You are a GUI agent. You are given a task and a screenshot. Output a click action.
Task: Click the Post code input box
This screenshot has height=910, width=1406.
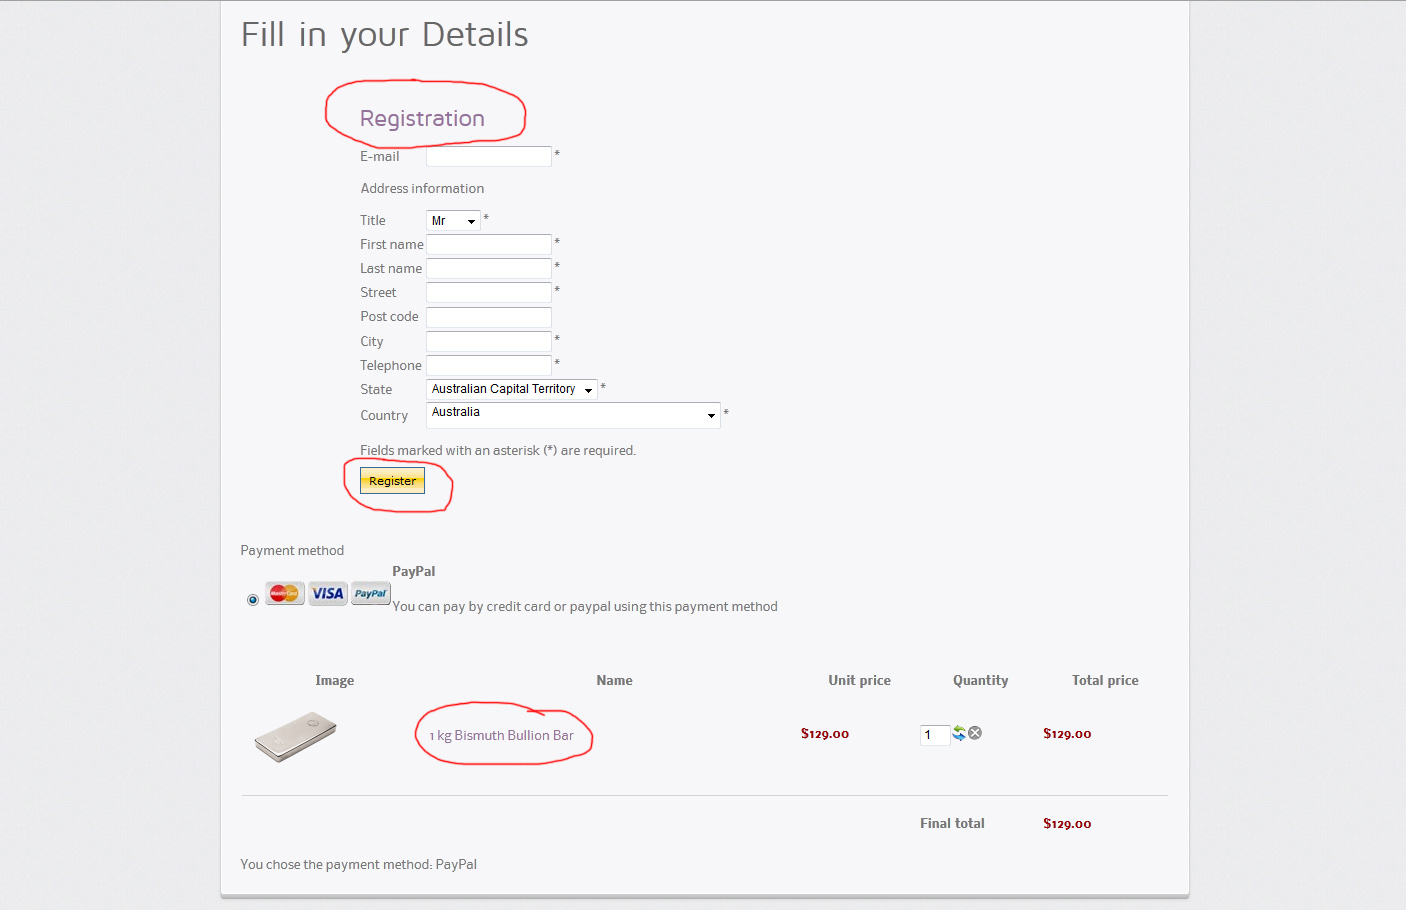pos(489,317)
